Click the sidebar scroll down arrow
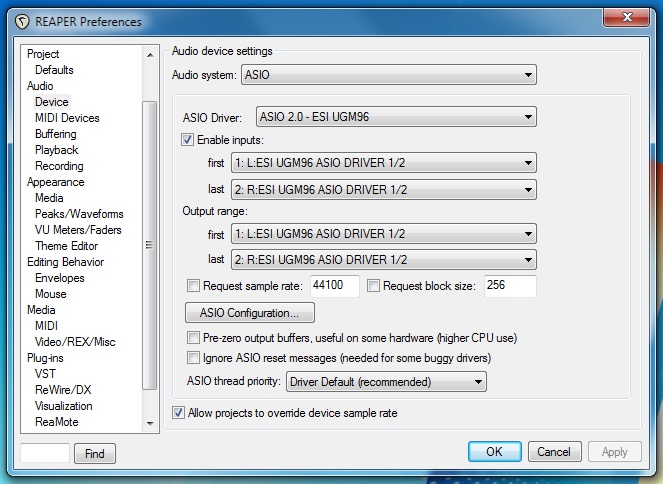663x484 pixels. pos(150,423)
